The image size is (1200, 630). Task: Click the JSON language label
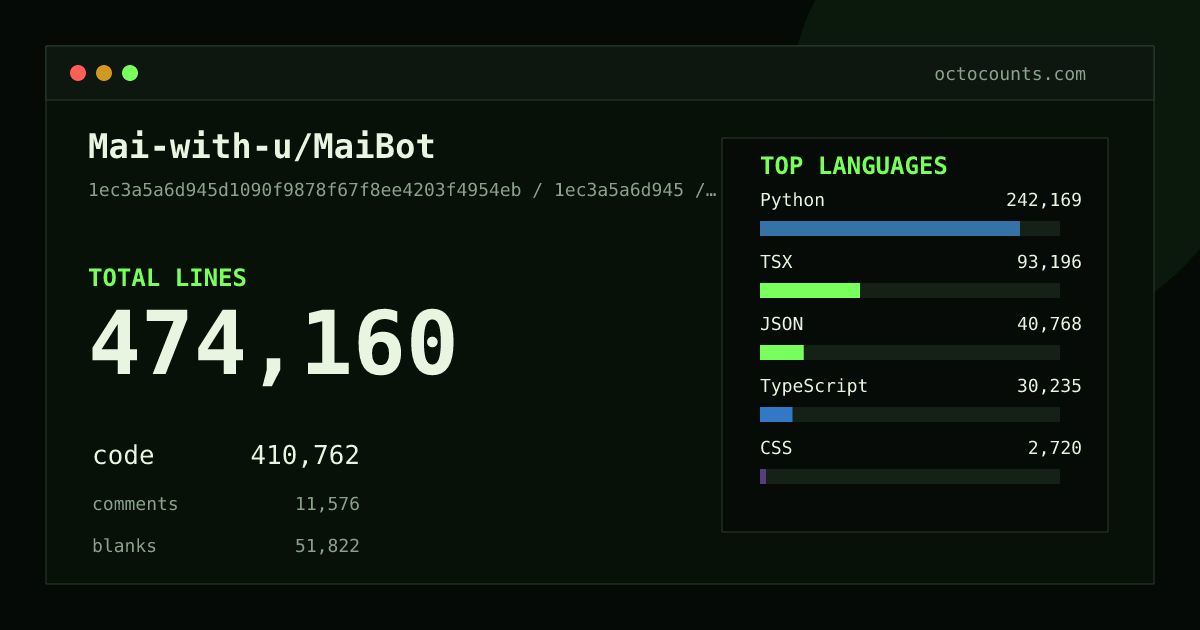[x=781, y=324]
